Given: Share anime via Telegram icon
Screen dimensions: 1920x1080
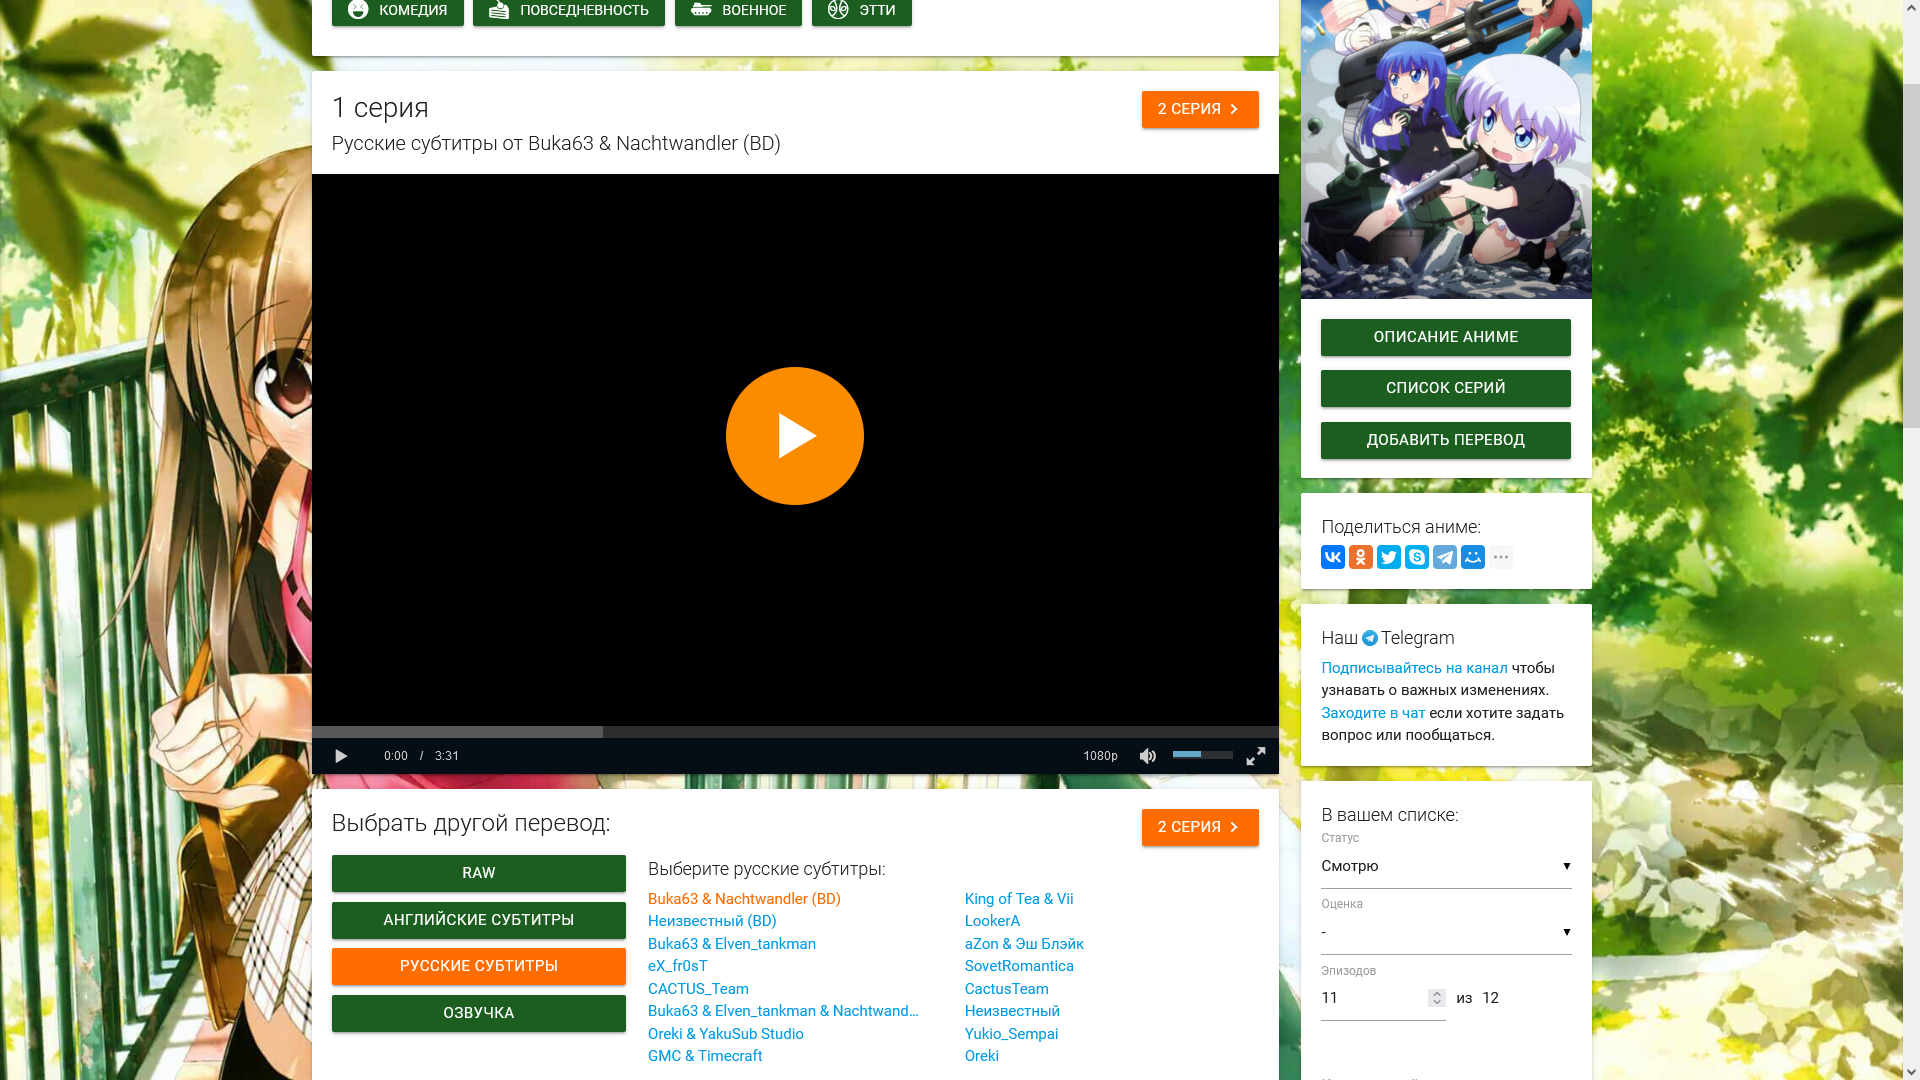Looking at the screenshot, I should [x=1445, y=557].
